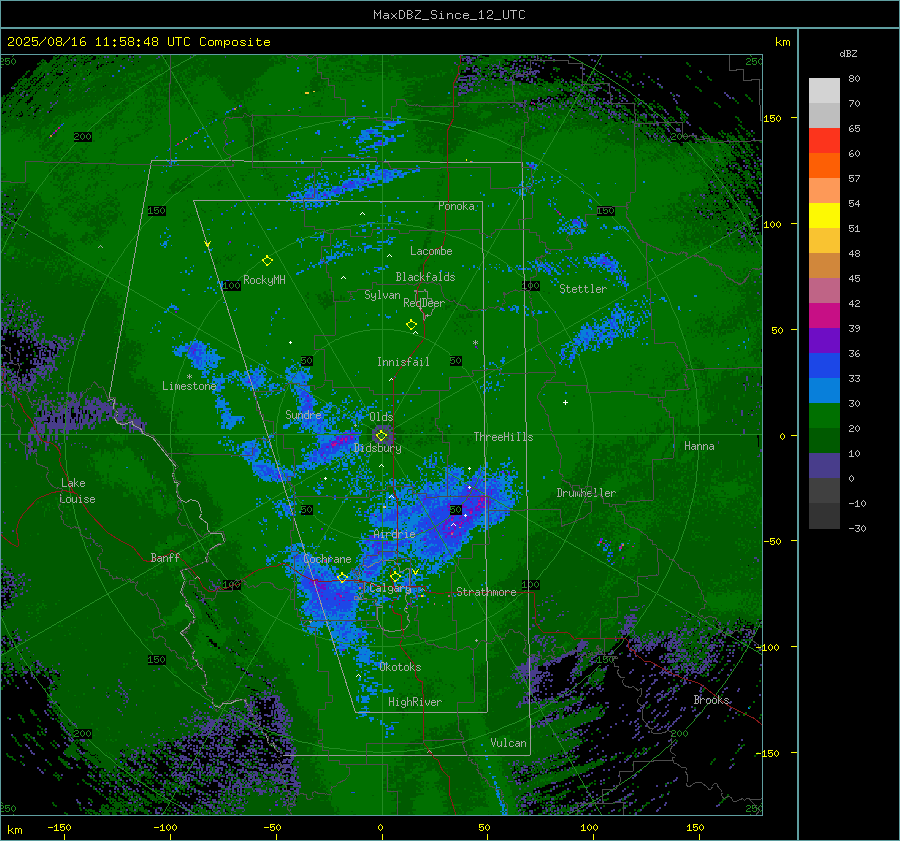The image size is (900, 841).
Task: Click the -30 value in dBZ legend
Action: click(857, 529)
